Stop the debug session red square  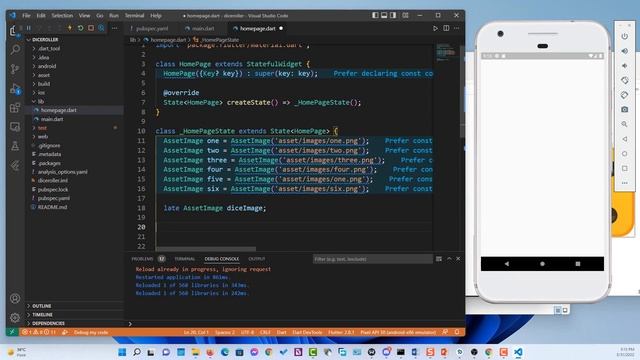click(x=91, y=28)
